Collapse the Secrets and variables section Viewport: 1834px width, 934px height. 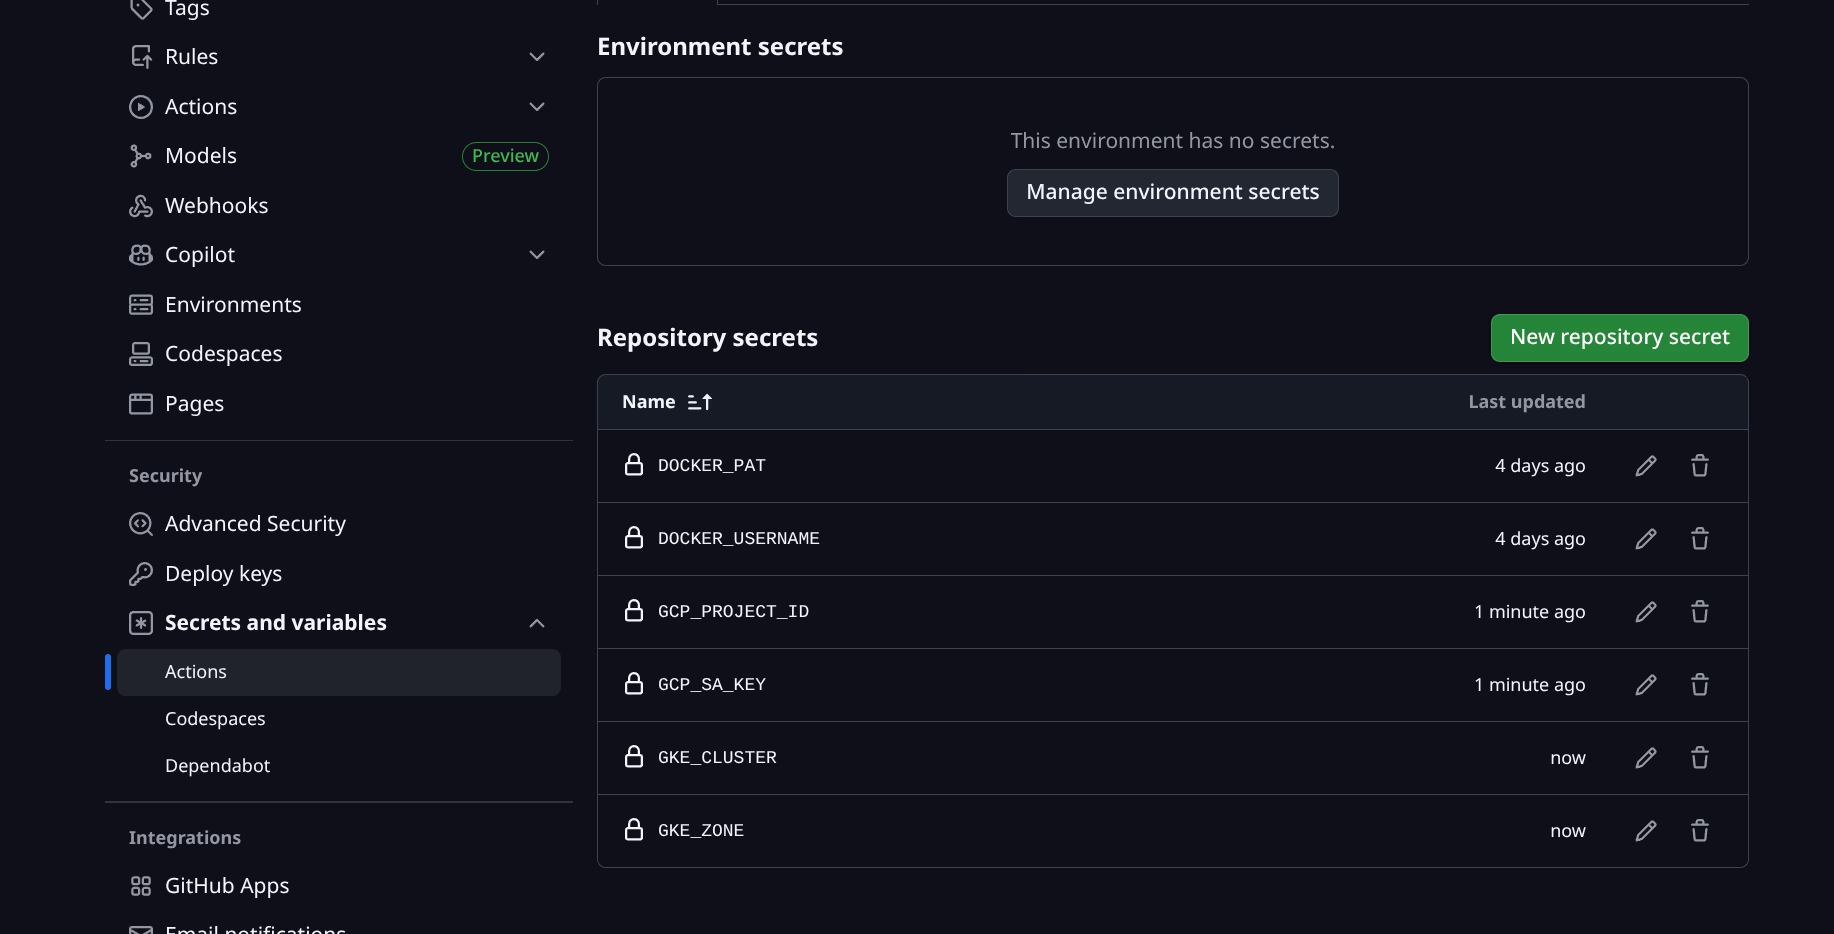pyautogui.click(x=537, y=622)
